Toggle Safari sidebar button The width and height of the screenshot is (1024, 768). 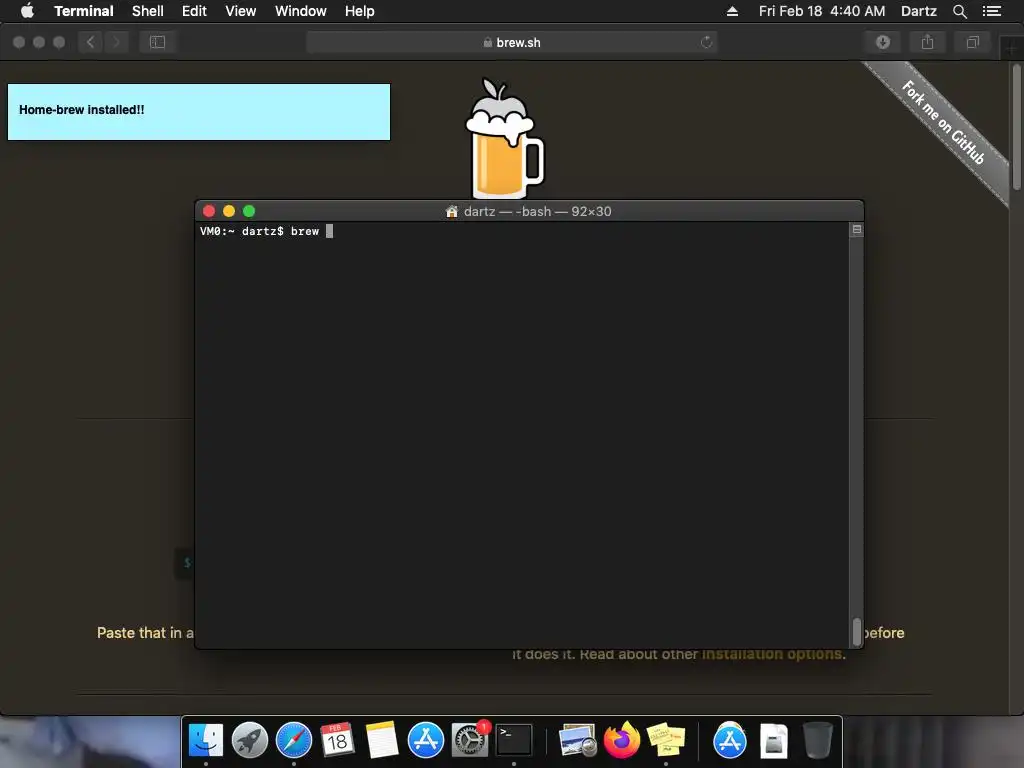coord(157,42)
